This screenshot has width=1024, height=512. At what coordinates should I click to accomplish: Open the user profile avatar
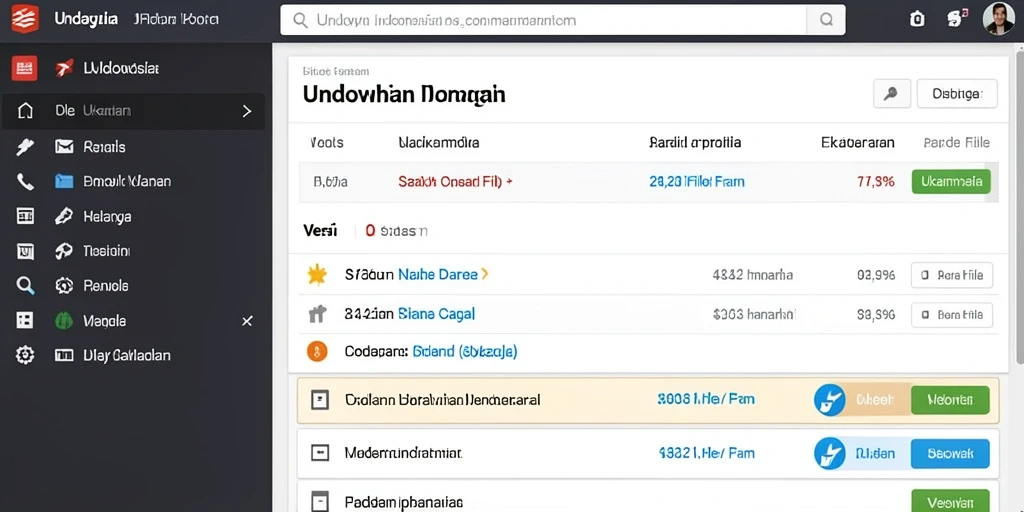coord(999,19)
